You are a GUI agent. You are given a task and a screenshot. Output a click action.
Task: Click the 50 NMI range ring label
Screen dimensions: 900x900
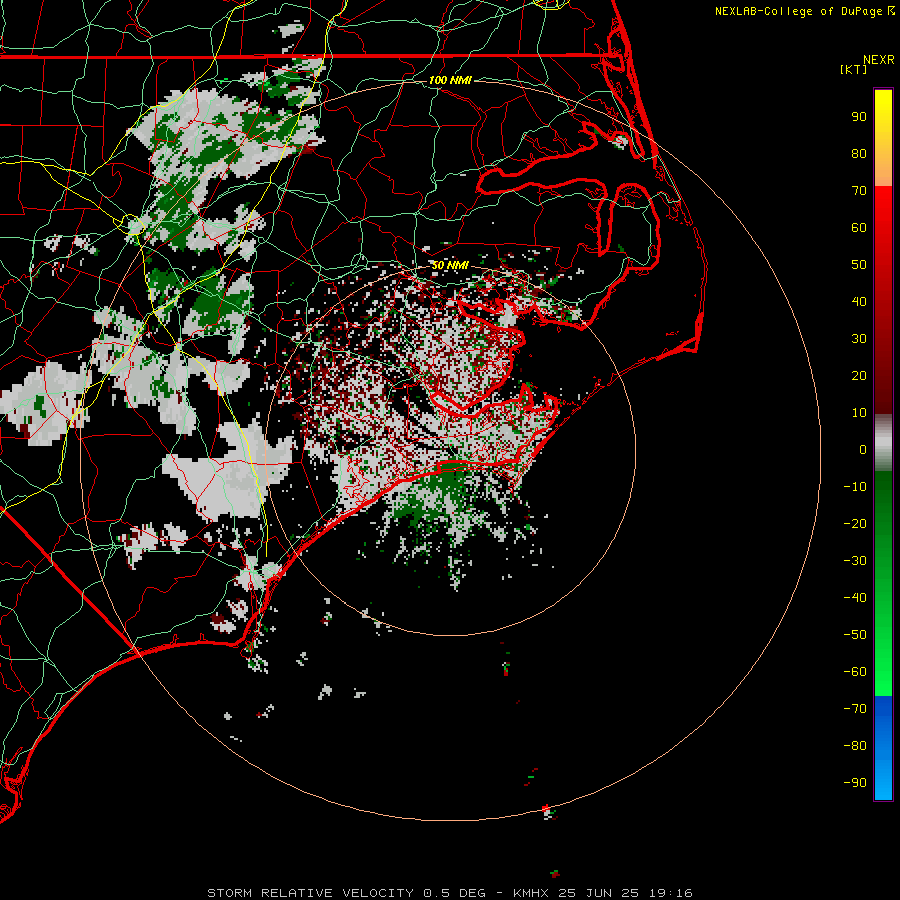pyautogui.click(x=450, y=265)
